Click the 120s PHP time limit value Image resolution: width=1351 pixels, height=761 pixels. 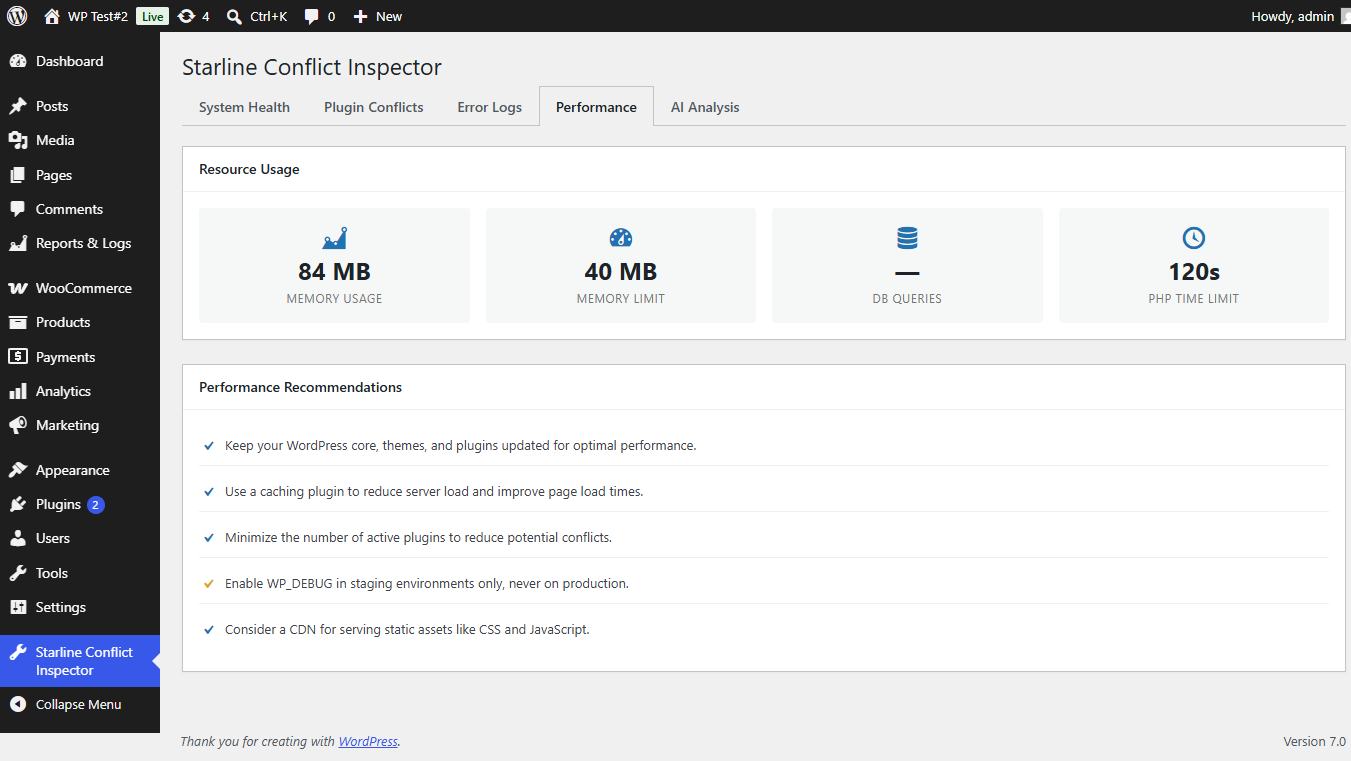tap(1194, 271)
